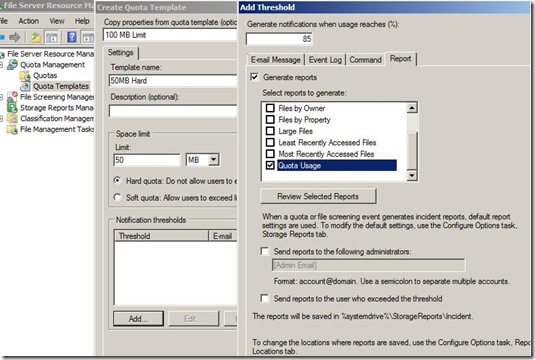Click the [Admin Email] address field
535x360 pixels.
point(368,265)
